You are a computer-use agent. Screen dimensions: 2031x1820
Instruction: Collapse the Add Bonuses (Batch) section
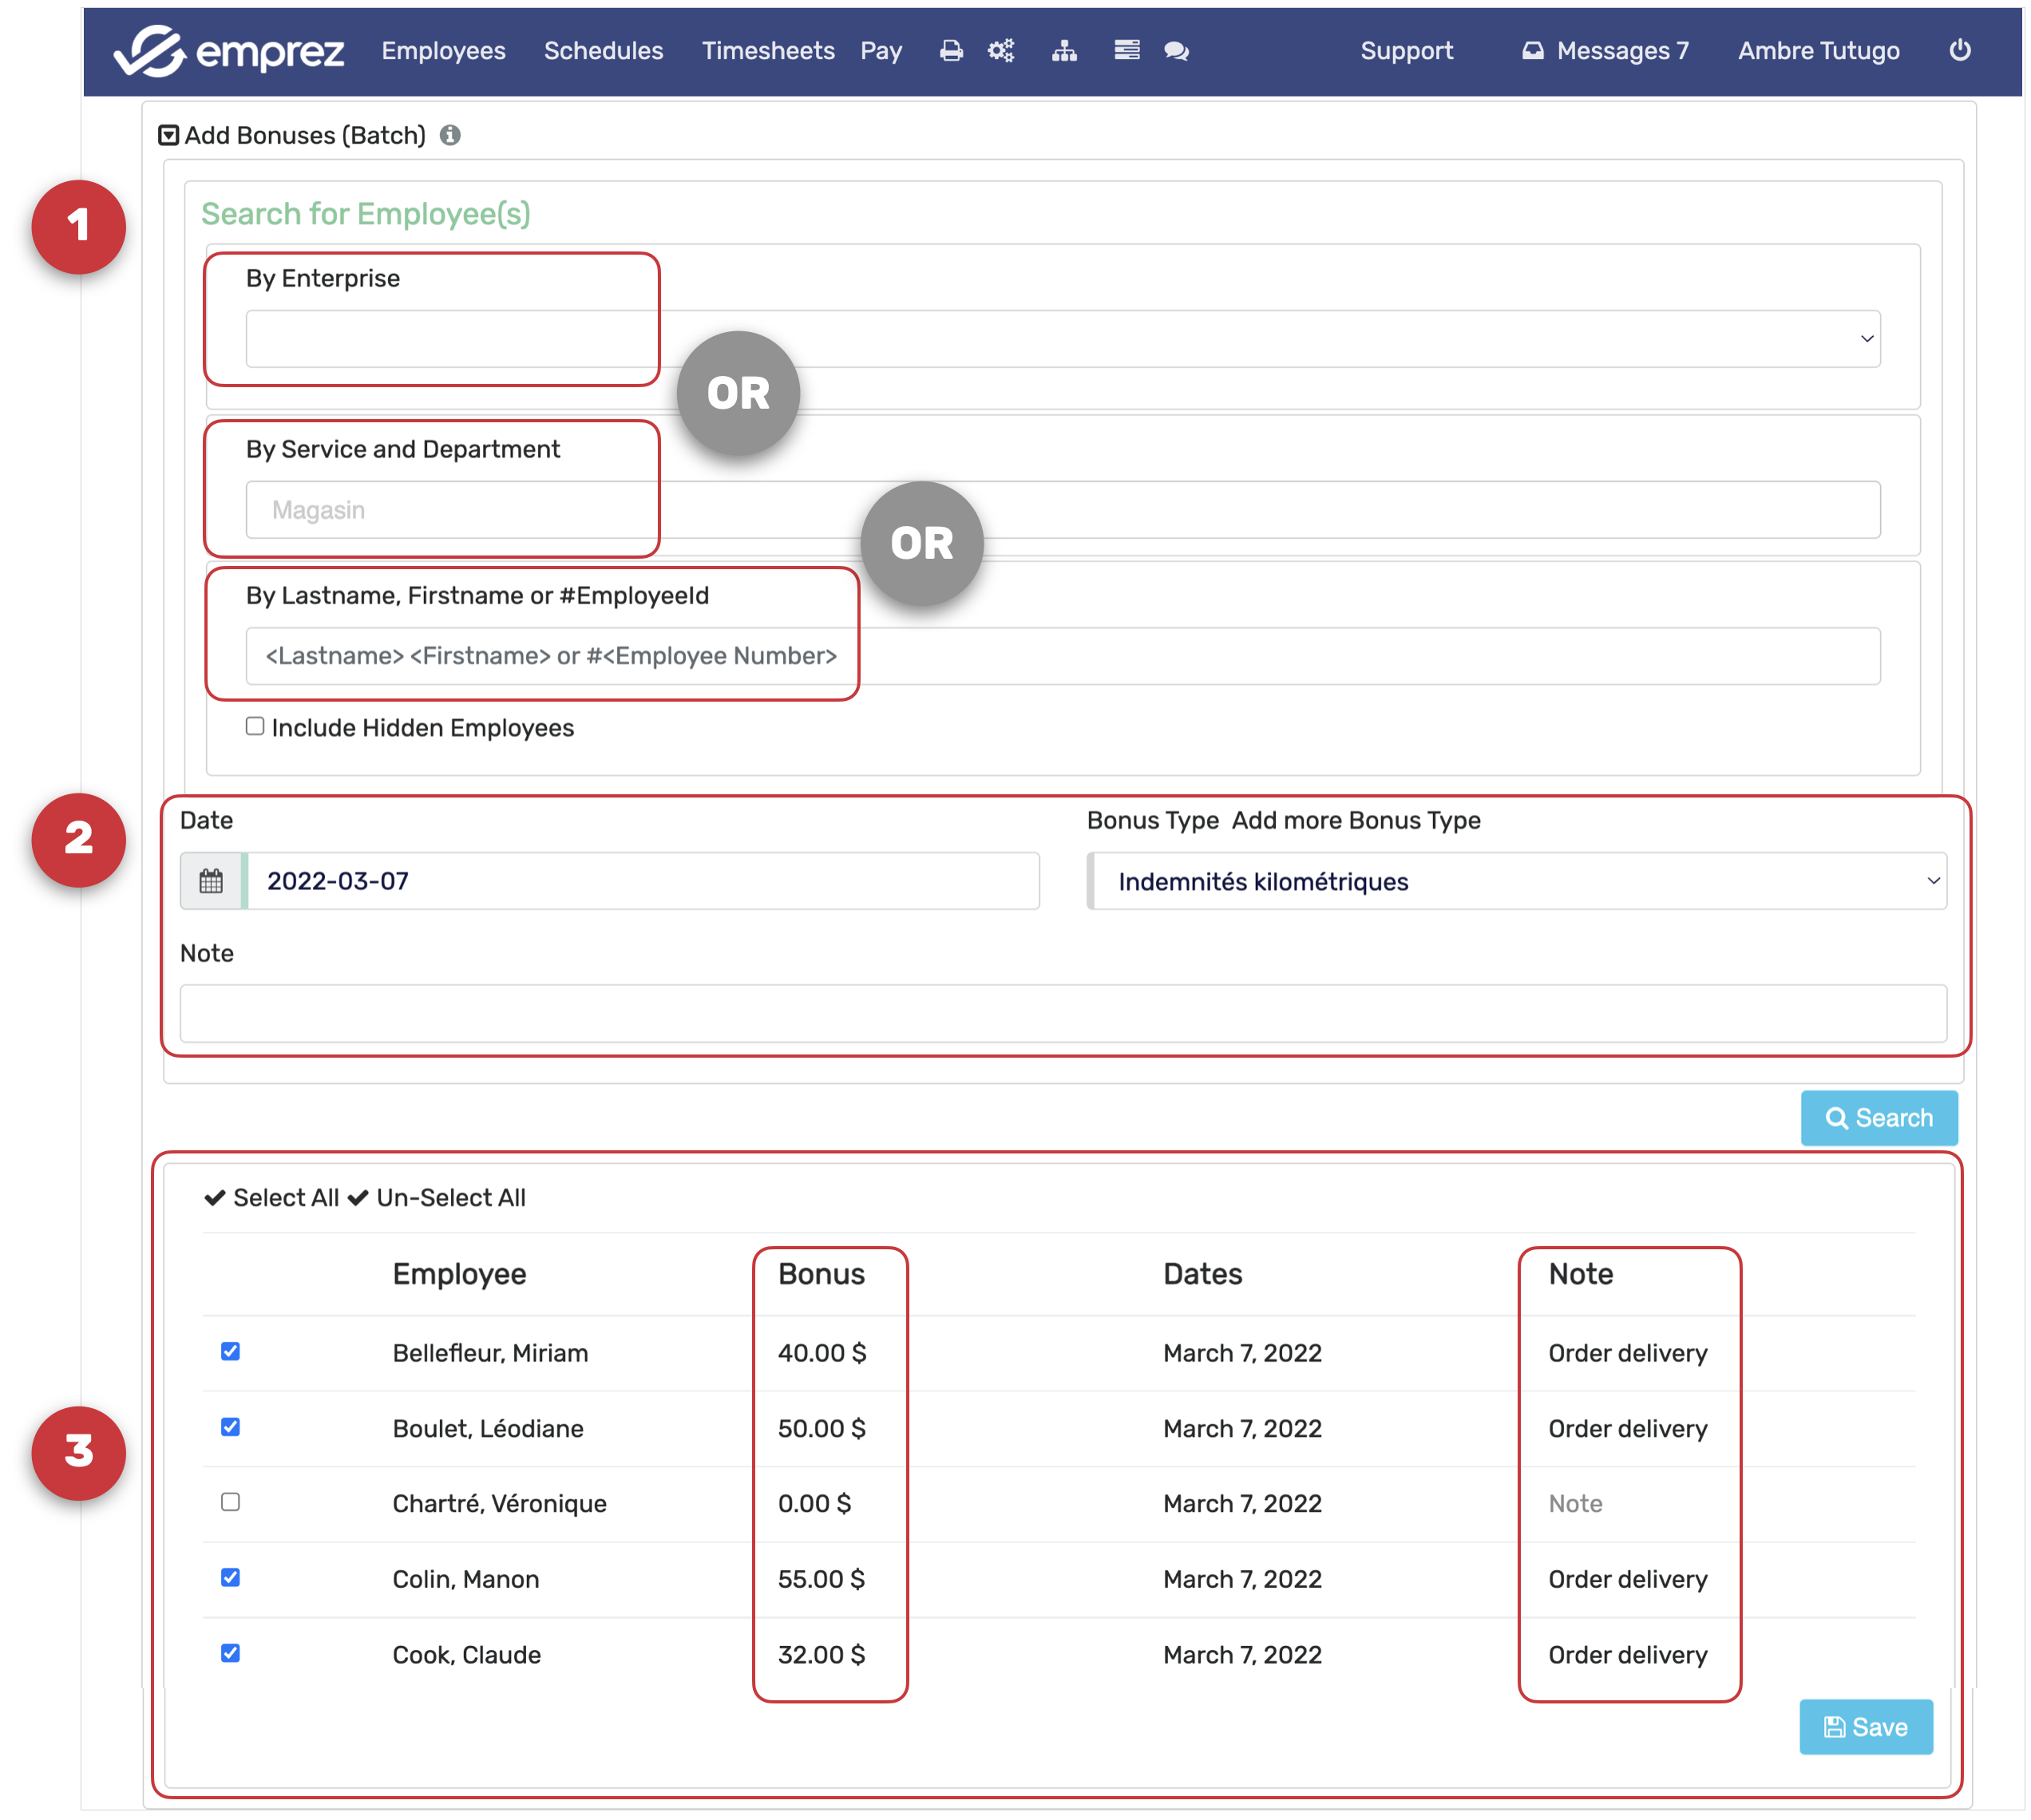tap(168, 135)
